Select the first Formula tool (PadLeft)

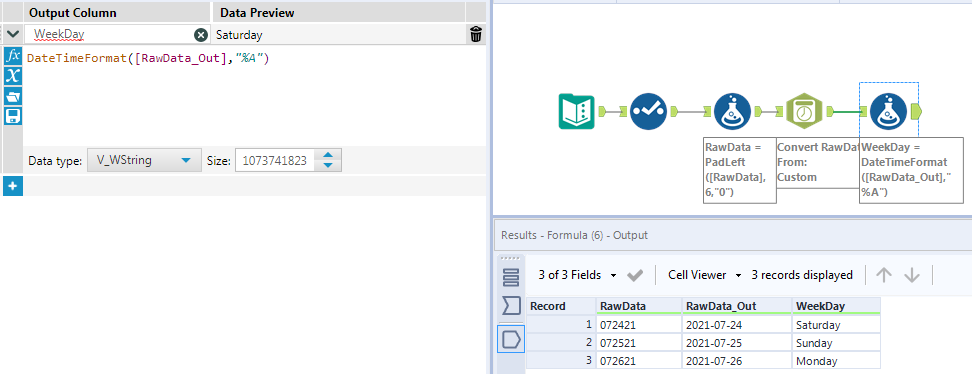[x=732, y=112]
